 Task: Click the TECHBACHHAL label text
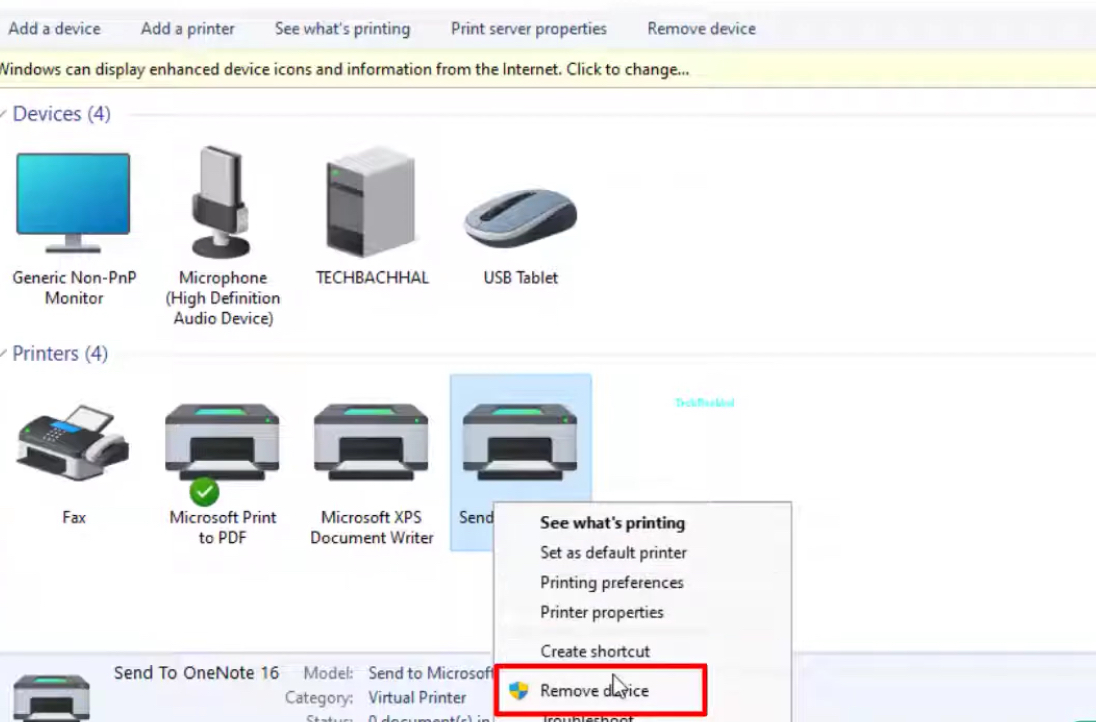372,278
